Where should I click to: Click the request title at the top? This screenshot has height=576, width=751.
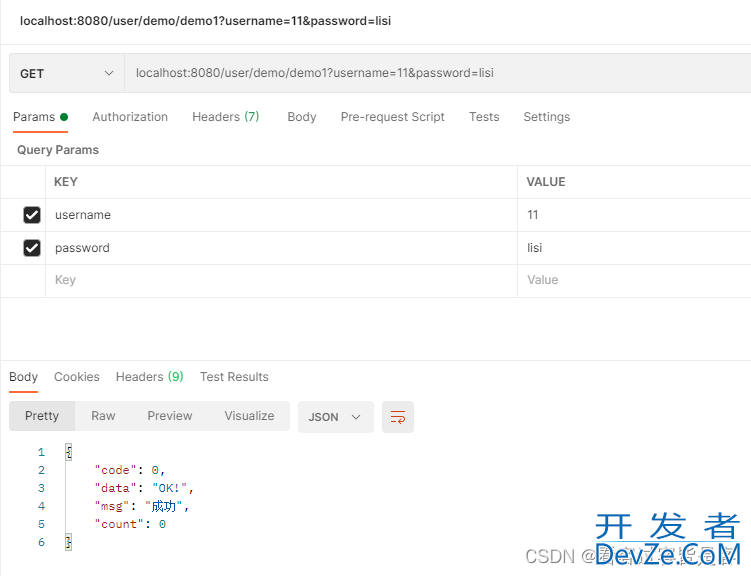pyautogui.click(x=205, y=21)
